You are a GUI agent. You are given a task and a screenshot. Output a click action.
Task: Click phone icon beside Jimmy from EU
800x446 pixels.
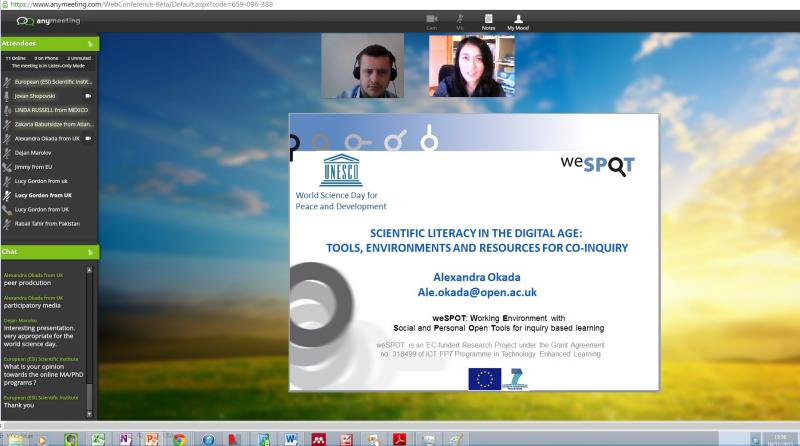pyautogui.click(x=8, y=167)
